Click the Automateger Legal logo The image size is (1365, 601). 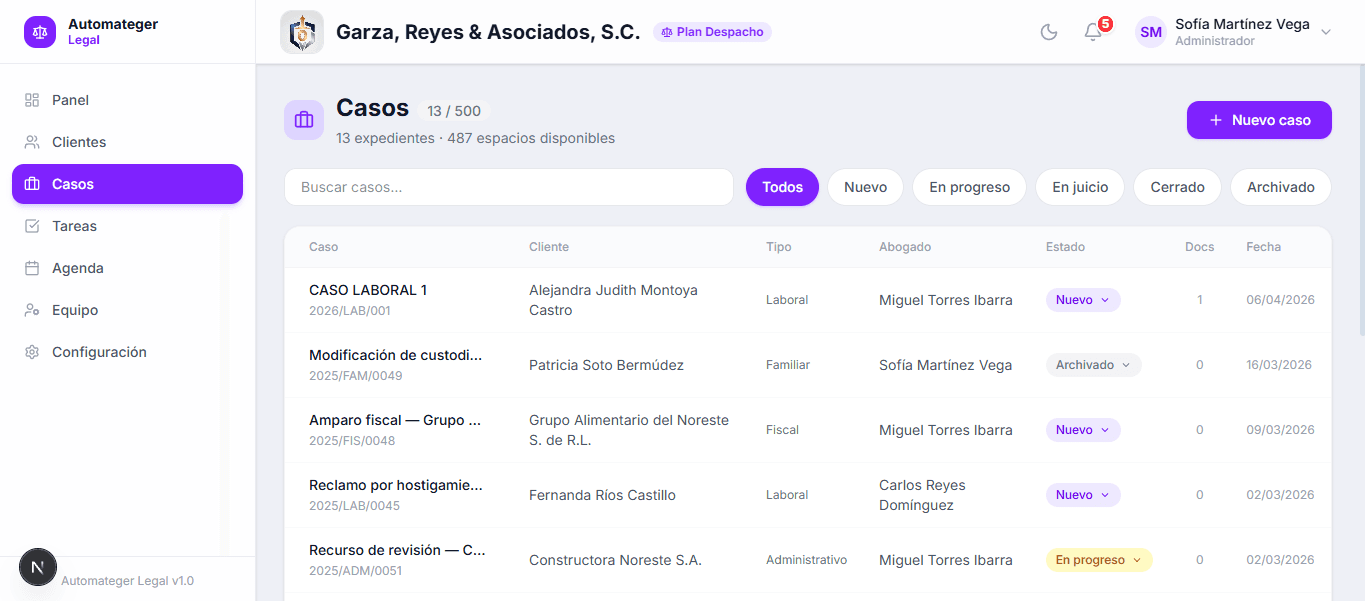point(39,31)
